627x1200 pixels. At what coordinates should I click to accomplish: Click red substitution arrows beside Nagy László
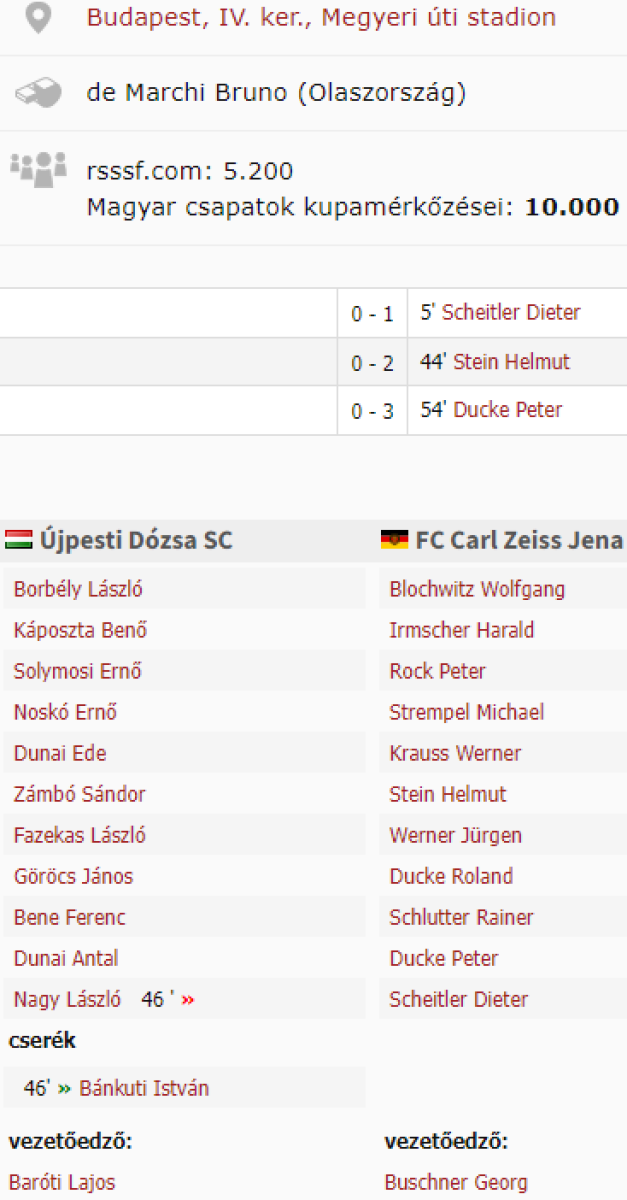tap(188, 999)
